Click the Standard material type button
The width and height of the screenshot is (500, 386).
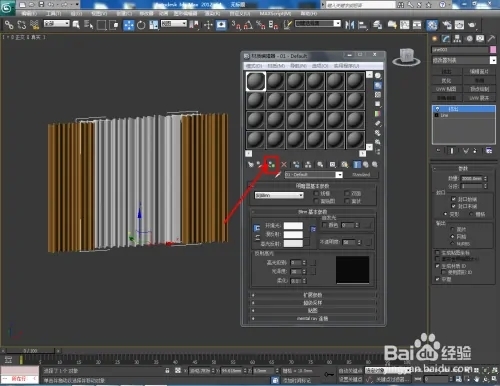coord(361,175)
